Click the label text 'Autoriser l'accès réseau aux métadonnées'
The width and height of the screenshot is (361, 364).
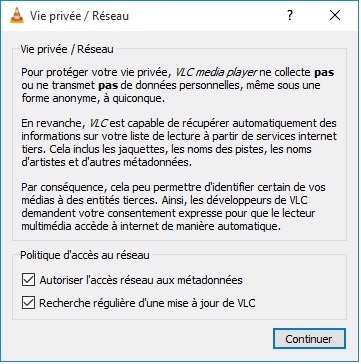[141, 280]
